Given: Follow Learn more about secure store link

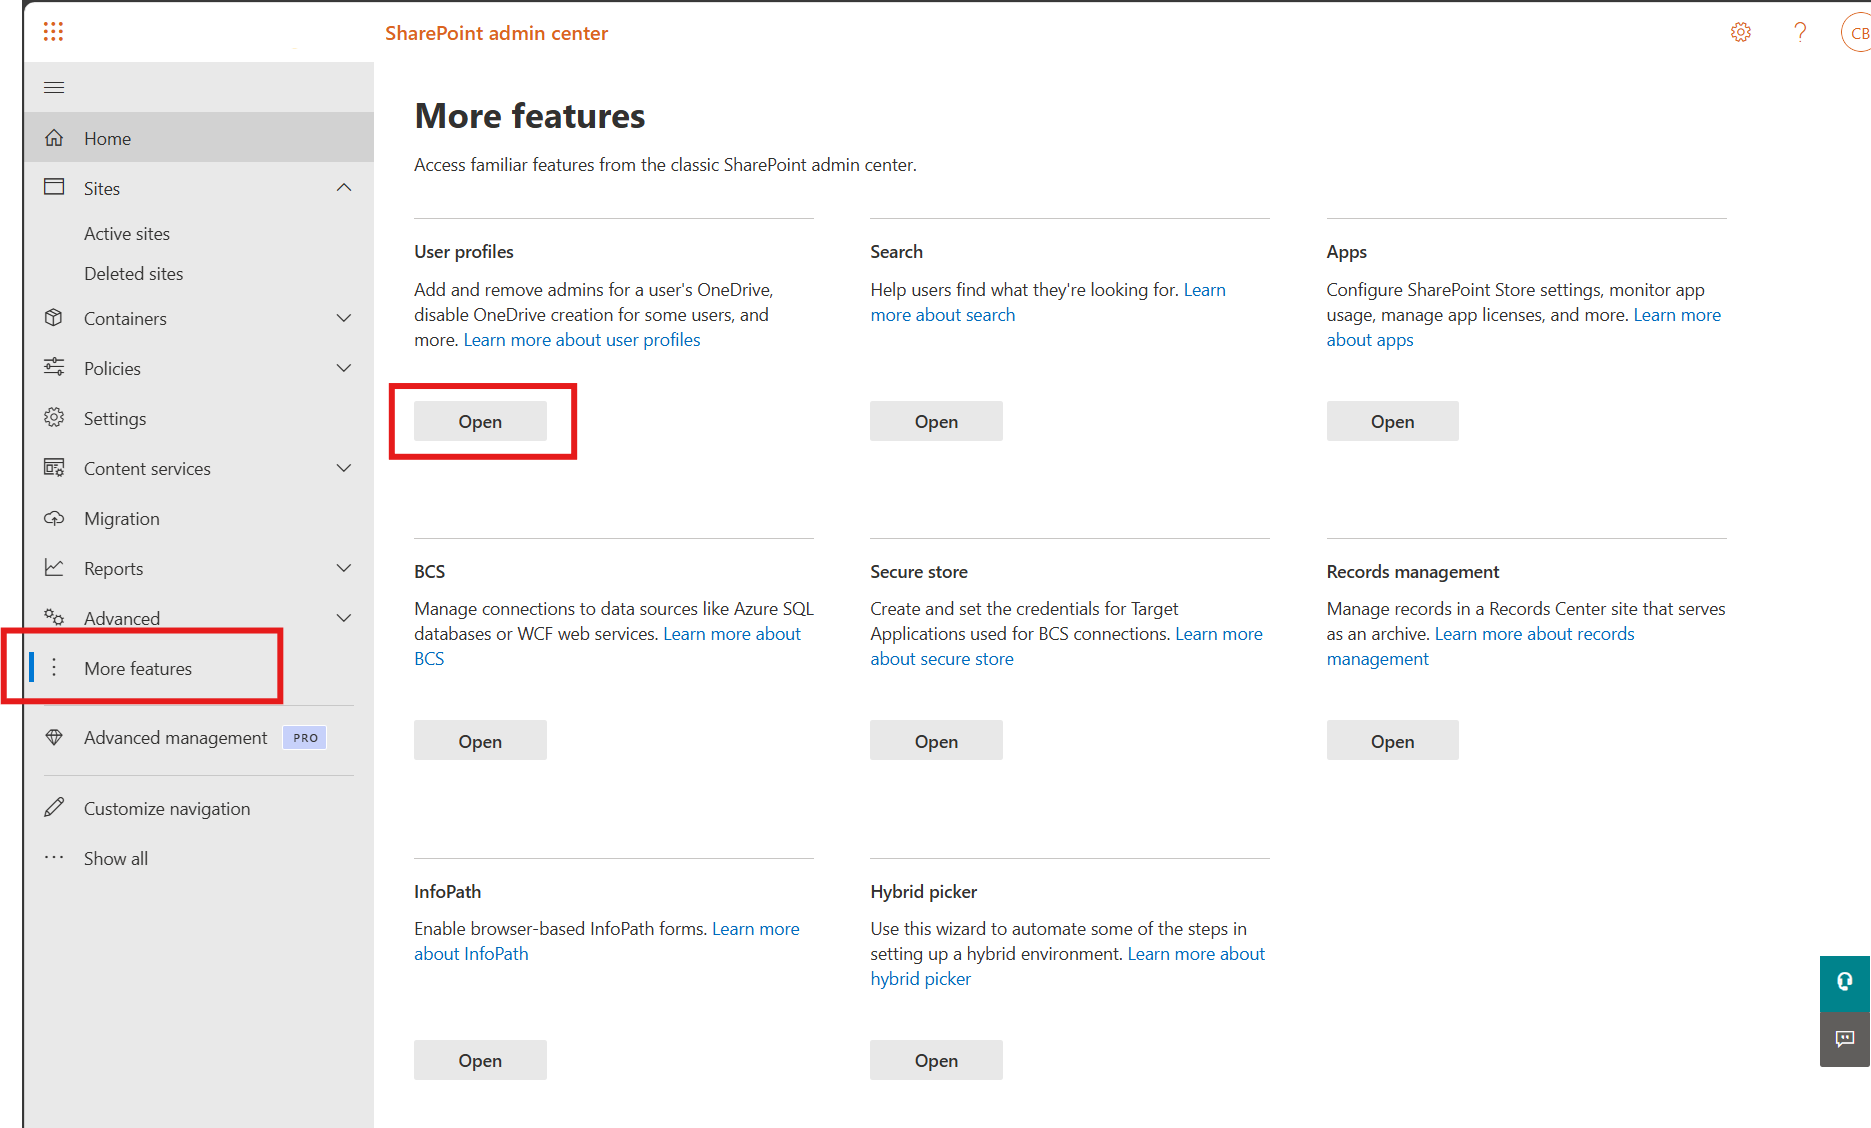Looking at the screenshot, I should [x=941, y=659].
